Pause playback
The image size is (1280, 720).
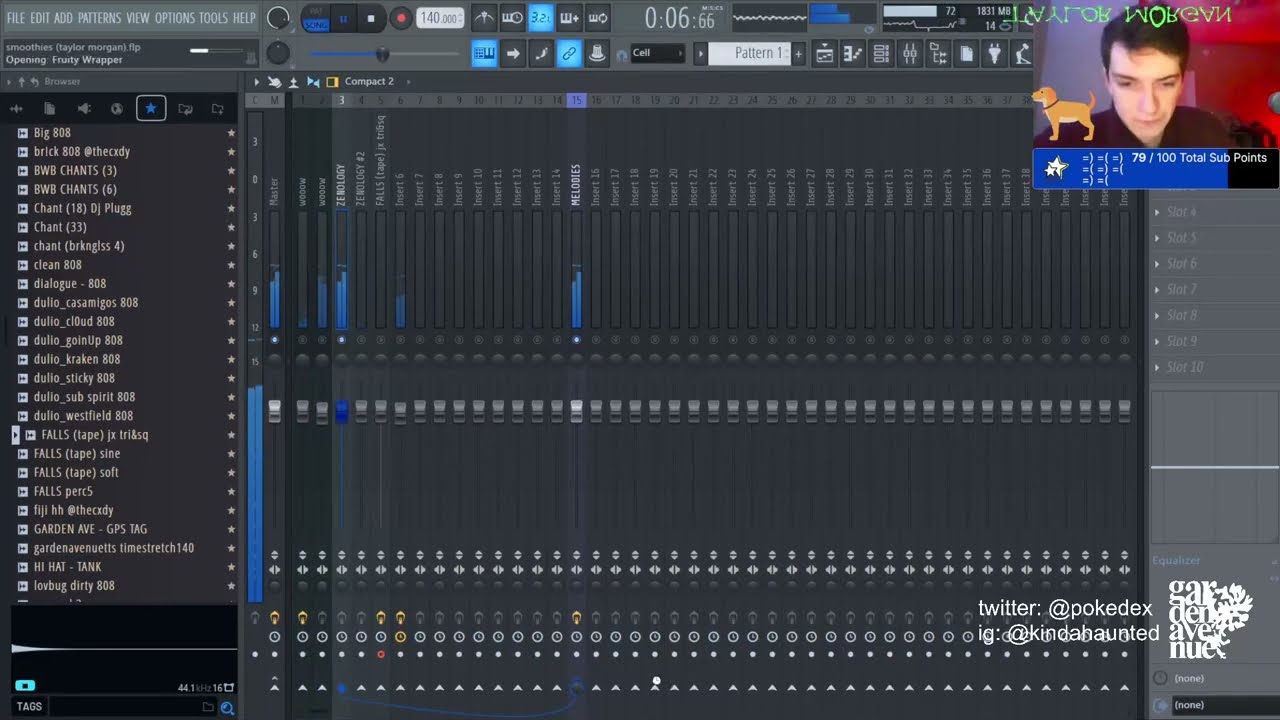click(343, 18)
